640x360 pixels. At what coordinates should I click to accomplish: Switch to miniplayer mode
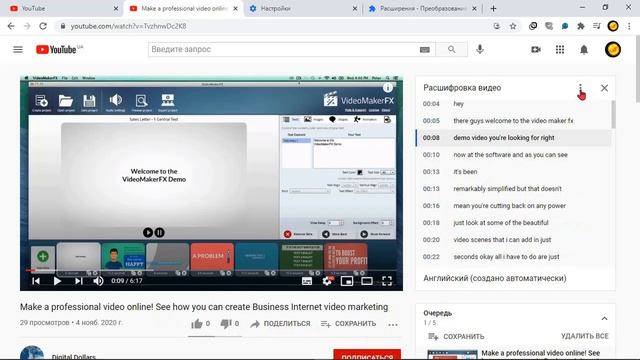pos(347,281)
